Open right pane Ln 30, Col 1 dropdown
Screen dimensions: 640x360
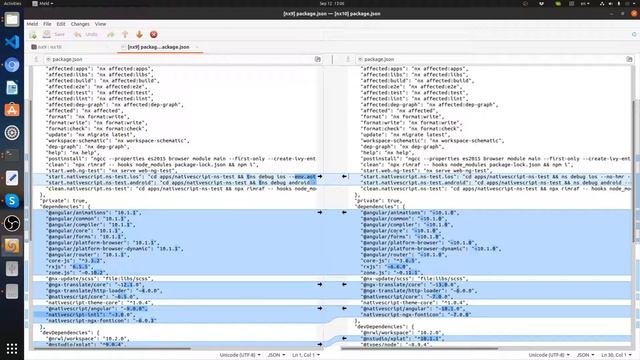coord(616,355)
